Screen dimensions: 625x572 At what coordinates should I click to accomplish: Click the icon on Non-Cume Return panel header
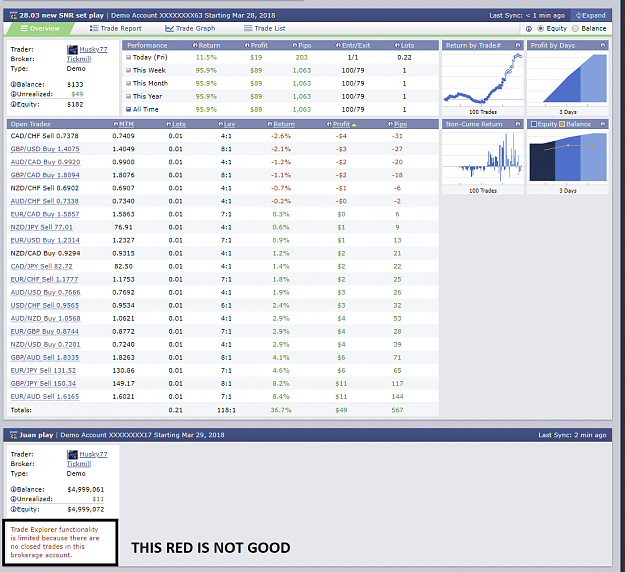click(518, 124)
